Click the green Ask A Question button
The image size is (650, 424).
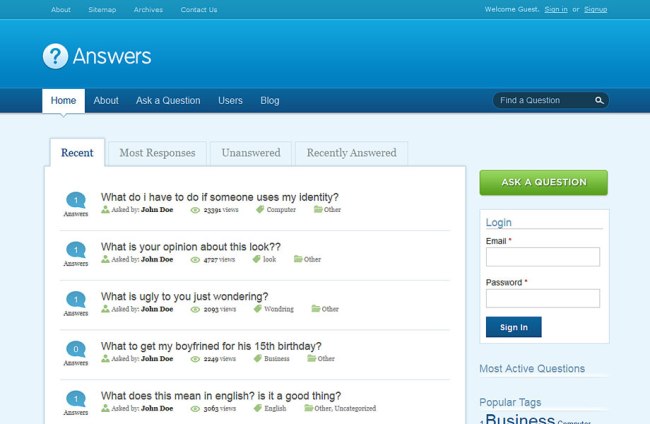click(543, 182)
